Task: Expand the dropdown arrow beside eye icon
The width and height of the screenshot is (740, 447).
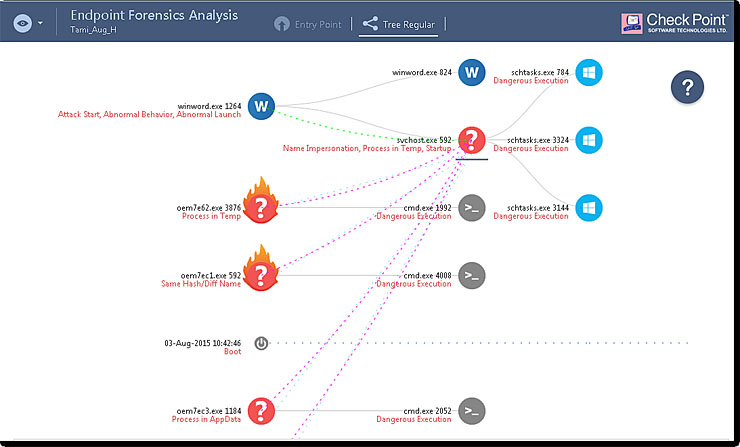Action: coord(40,23)
